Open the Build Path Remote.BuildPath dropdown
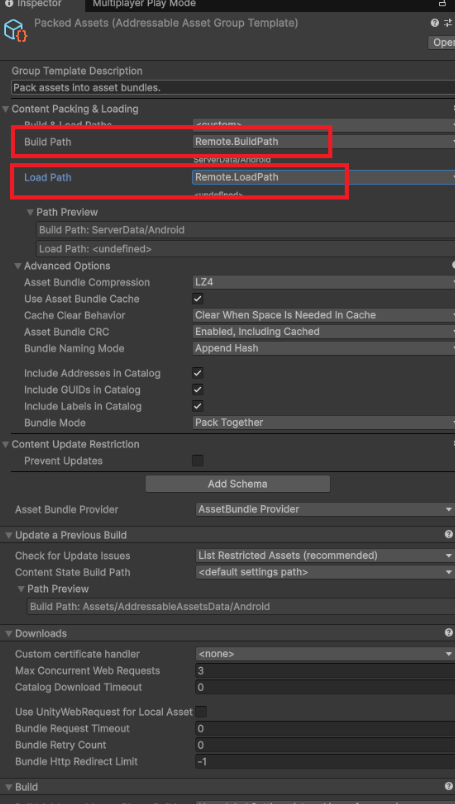This screenshot has height=804, width=455. click(324, 141)
